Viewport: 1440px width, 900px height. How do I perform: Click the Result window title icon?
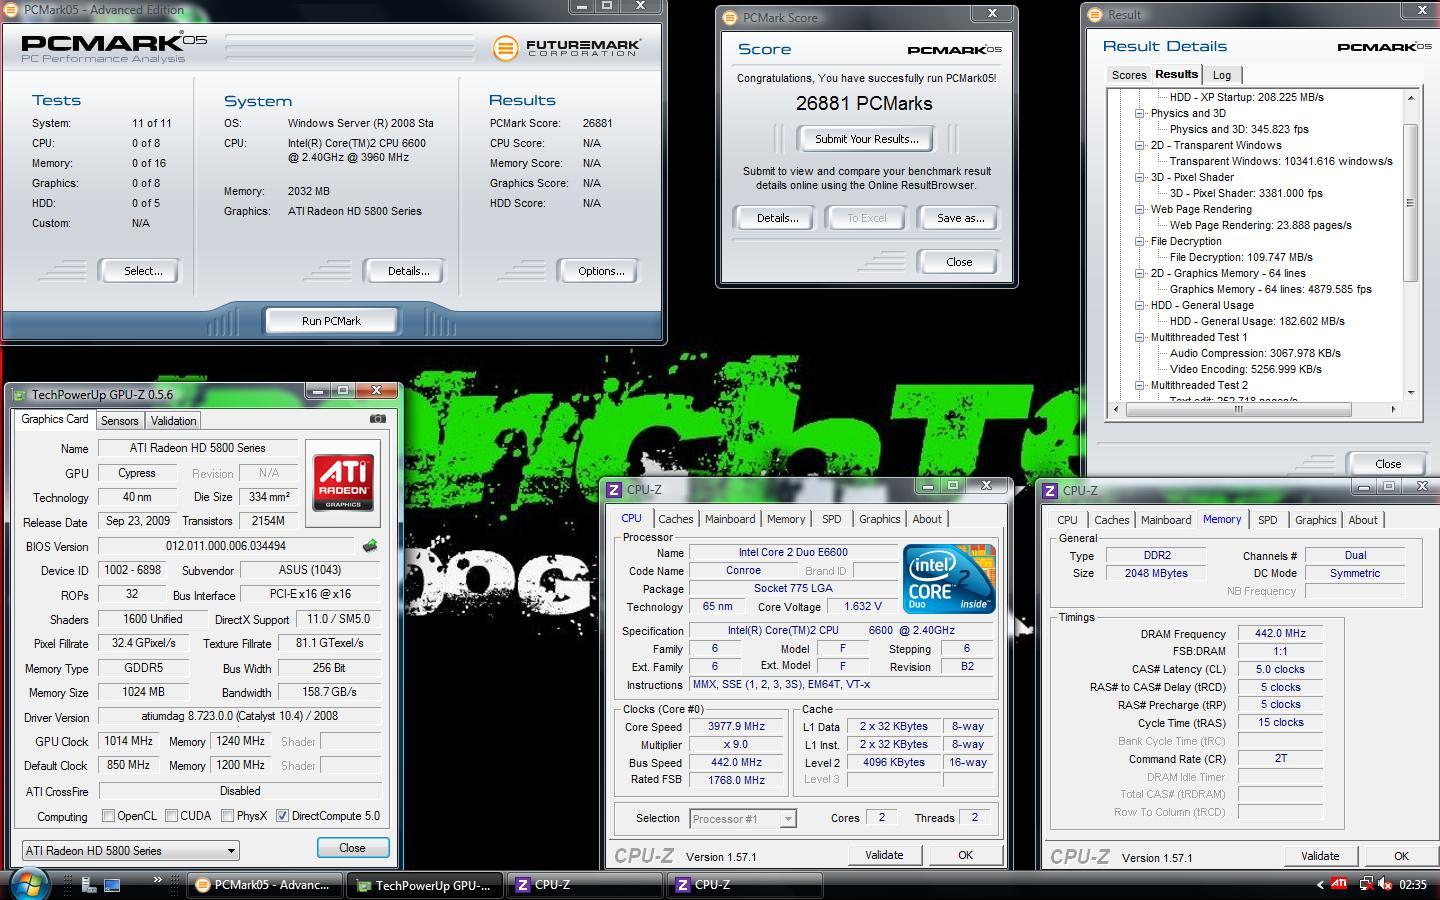point(1096,15)
